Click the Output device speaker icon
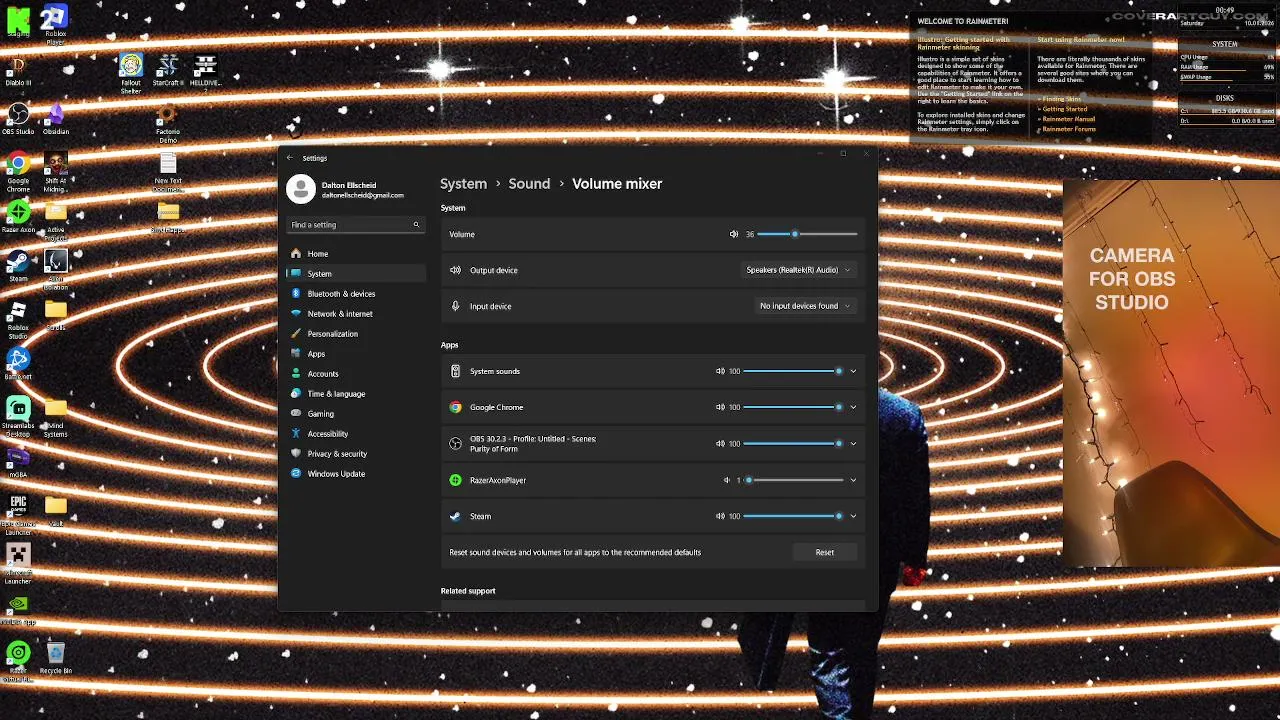This screenshot has width=1280, height=720. (x=455, y=270)
